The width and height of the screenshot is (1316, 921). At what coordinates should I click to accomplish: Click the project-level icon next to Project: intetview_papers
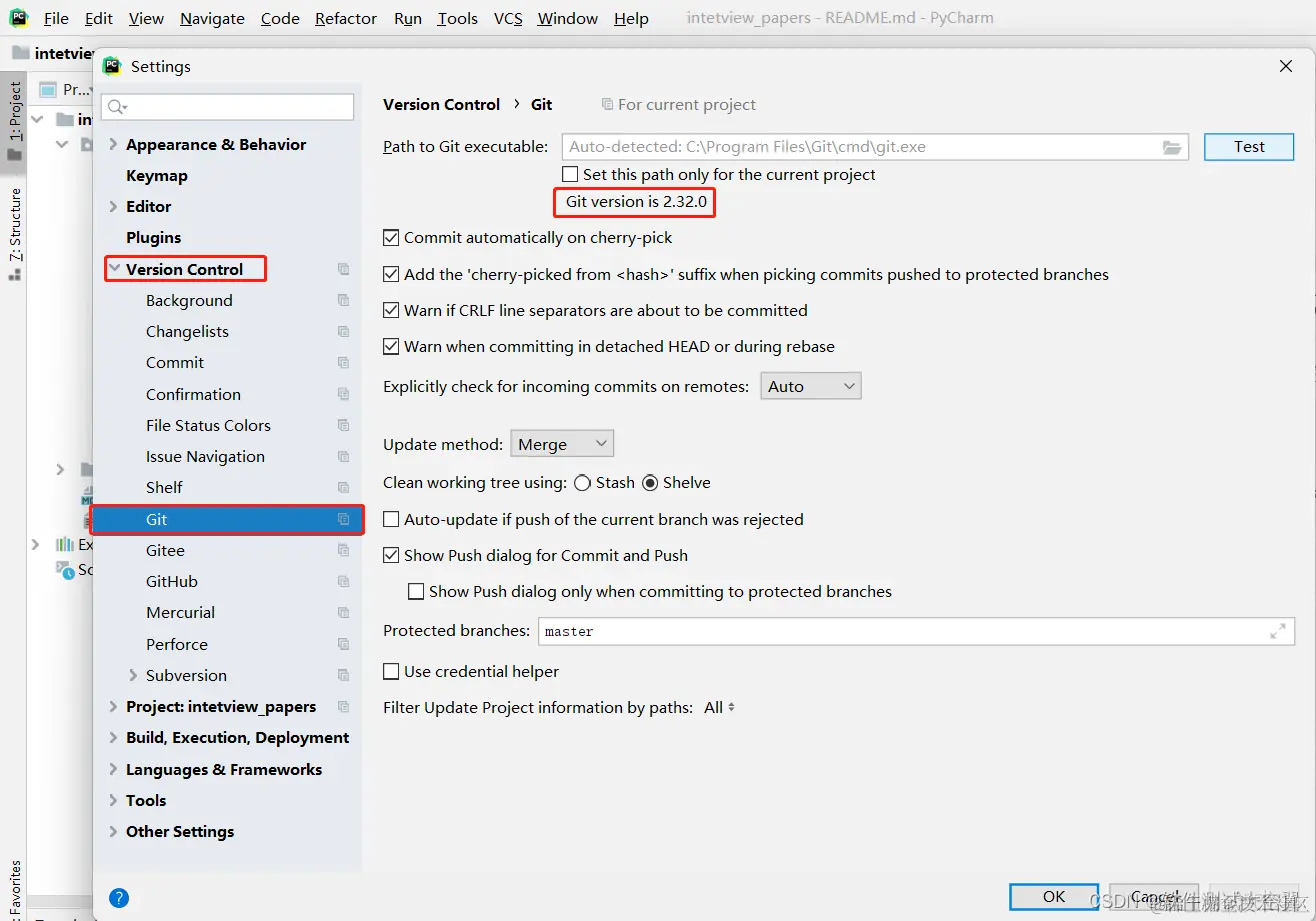[343, 707]
